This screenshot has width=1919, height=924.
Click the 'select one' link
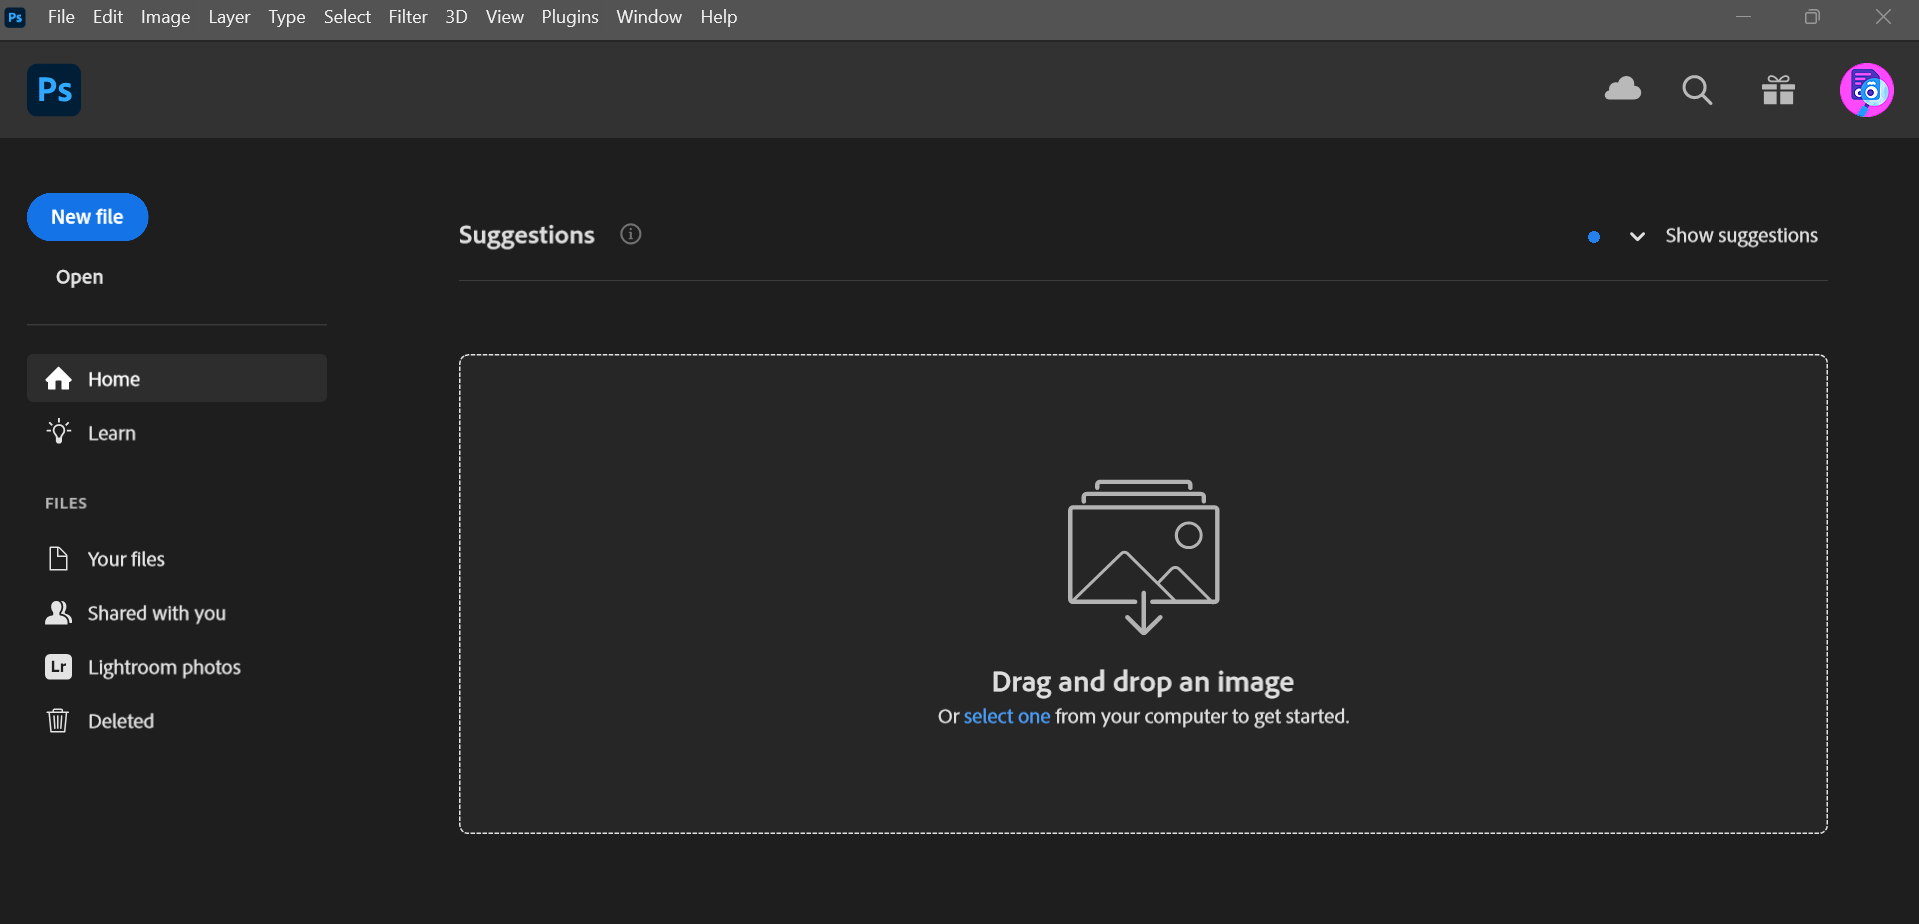pos(1006,716)
